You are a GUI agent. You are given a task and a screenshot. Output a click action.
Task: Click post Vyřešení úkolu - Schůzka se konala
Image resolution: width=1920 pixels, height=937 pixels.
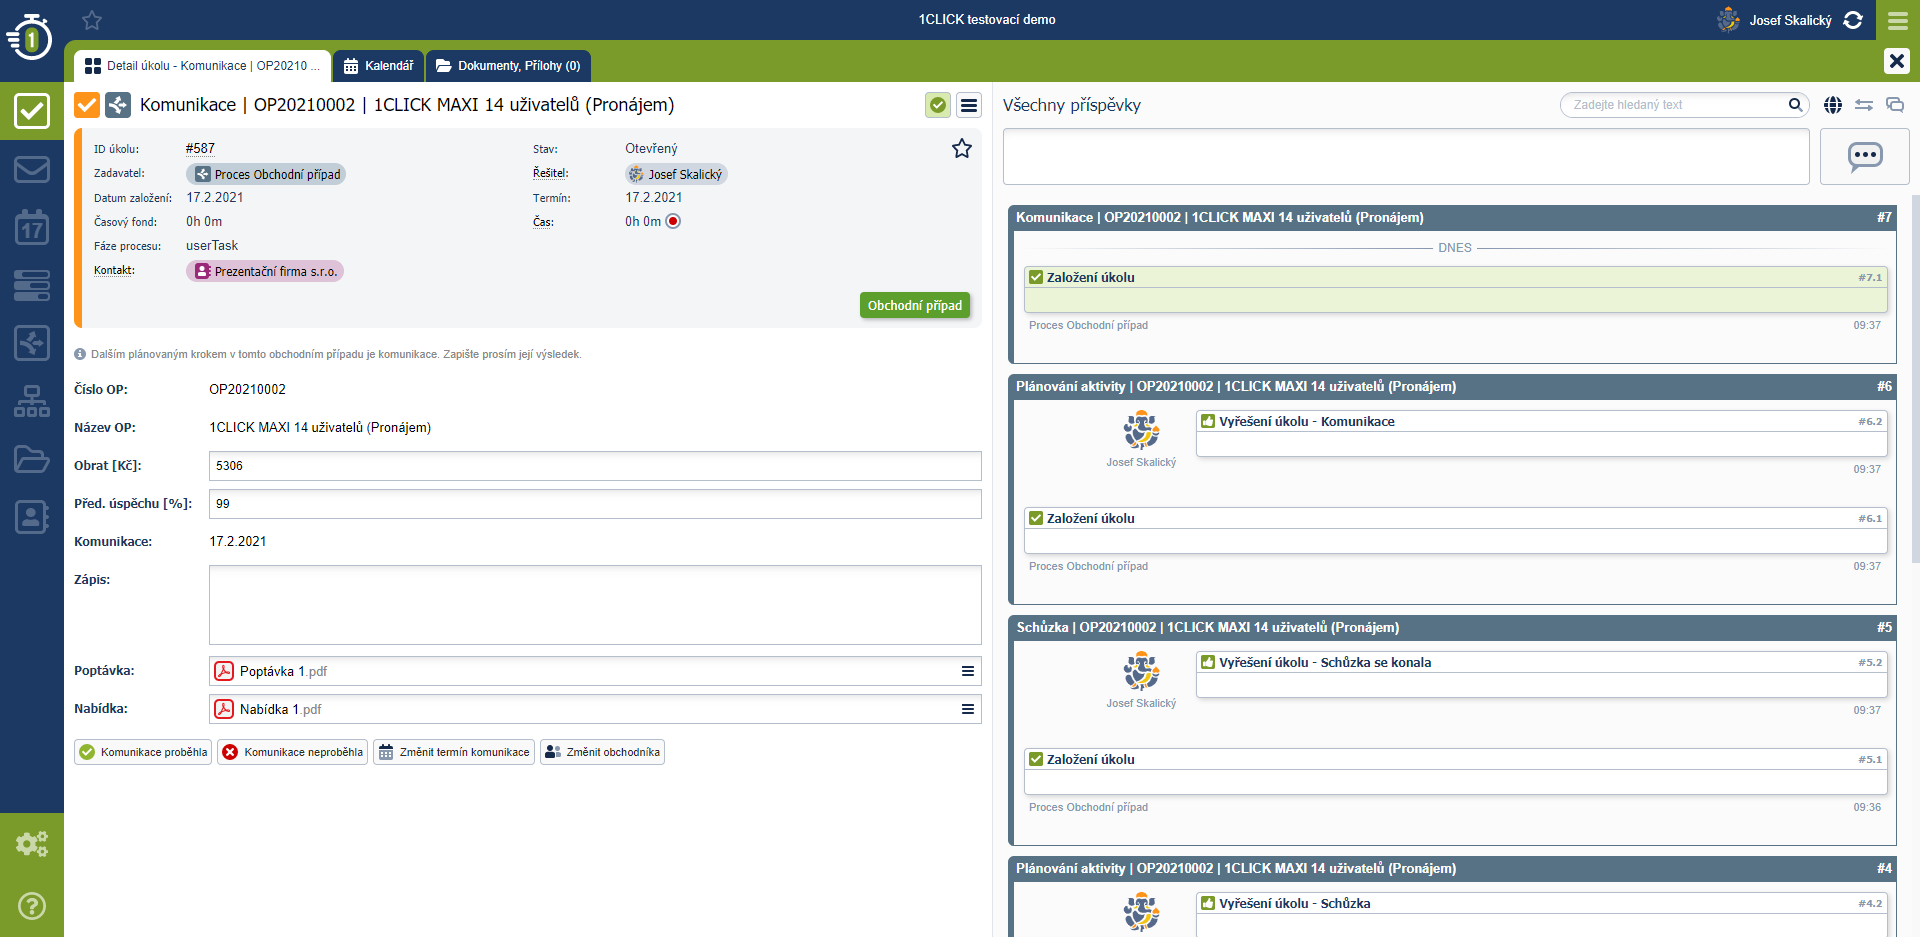(x=1542, y=674)
